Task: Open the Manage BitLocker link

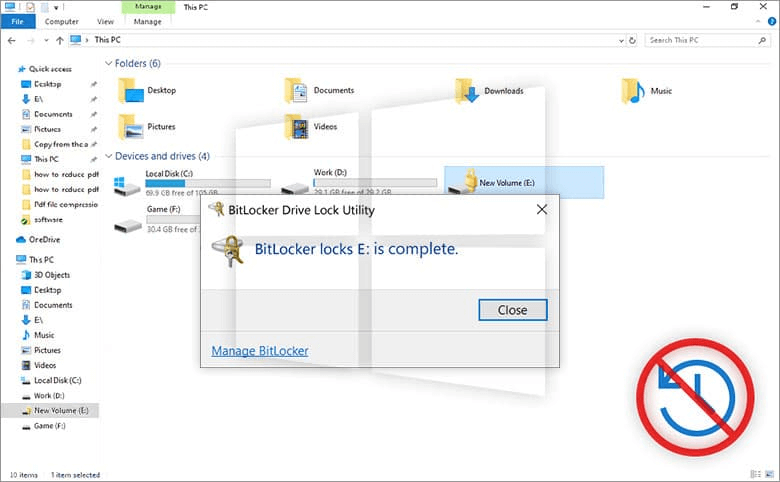Action: tap(260, 351)
